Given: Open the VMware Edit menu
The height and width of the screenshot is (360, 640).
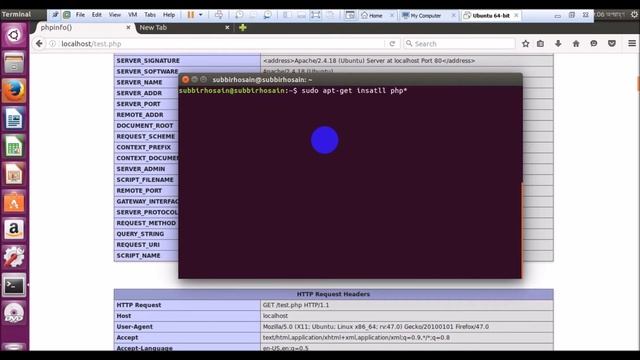Looking at the screenshot, I should click(97, 15).
